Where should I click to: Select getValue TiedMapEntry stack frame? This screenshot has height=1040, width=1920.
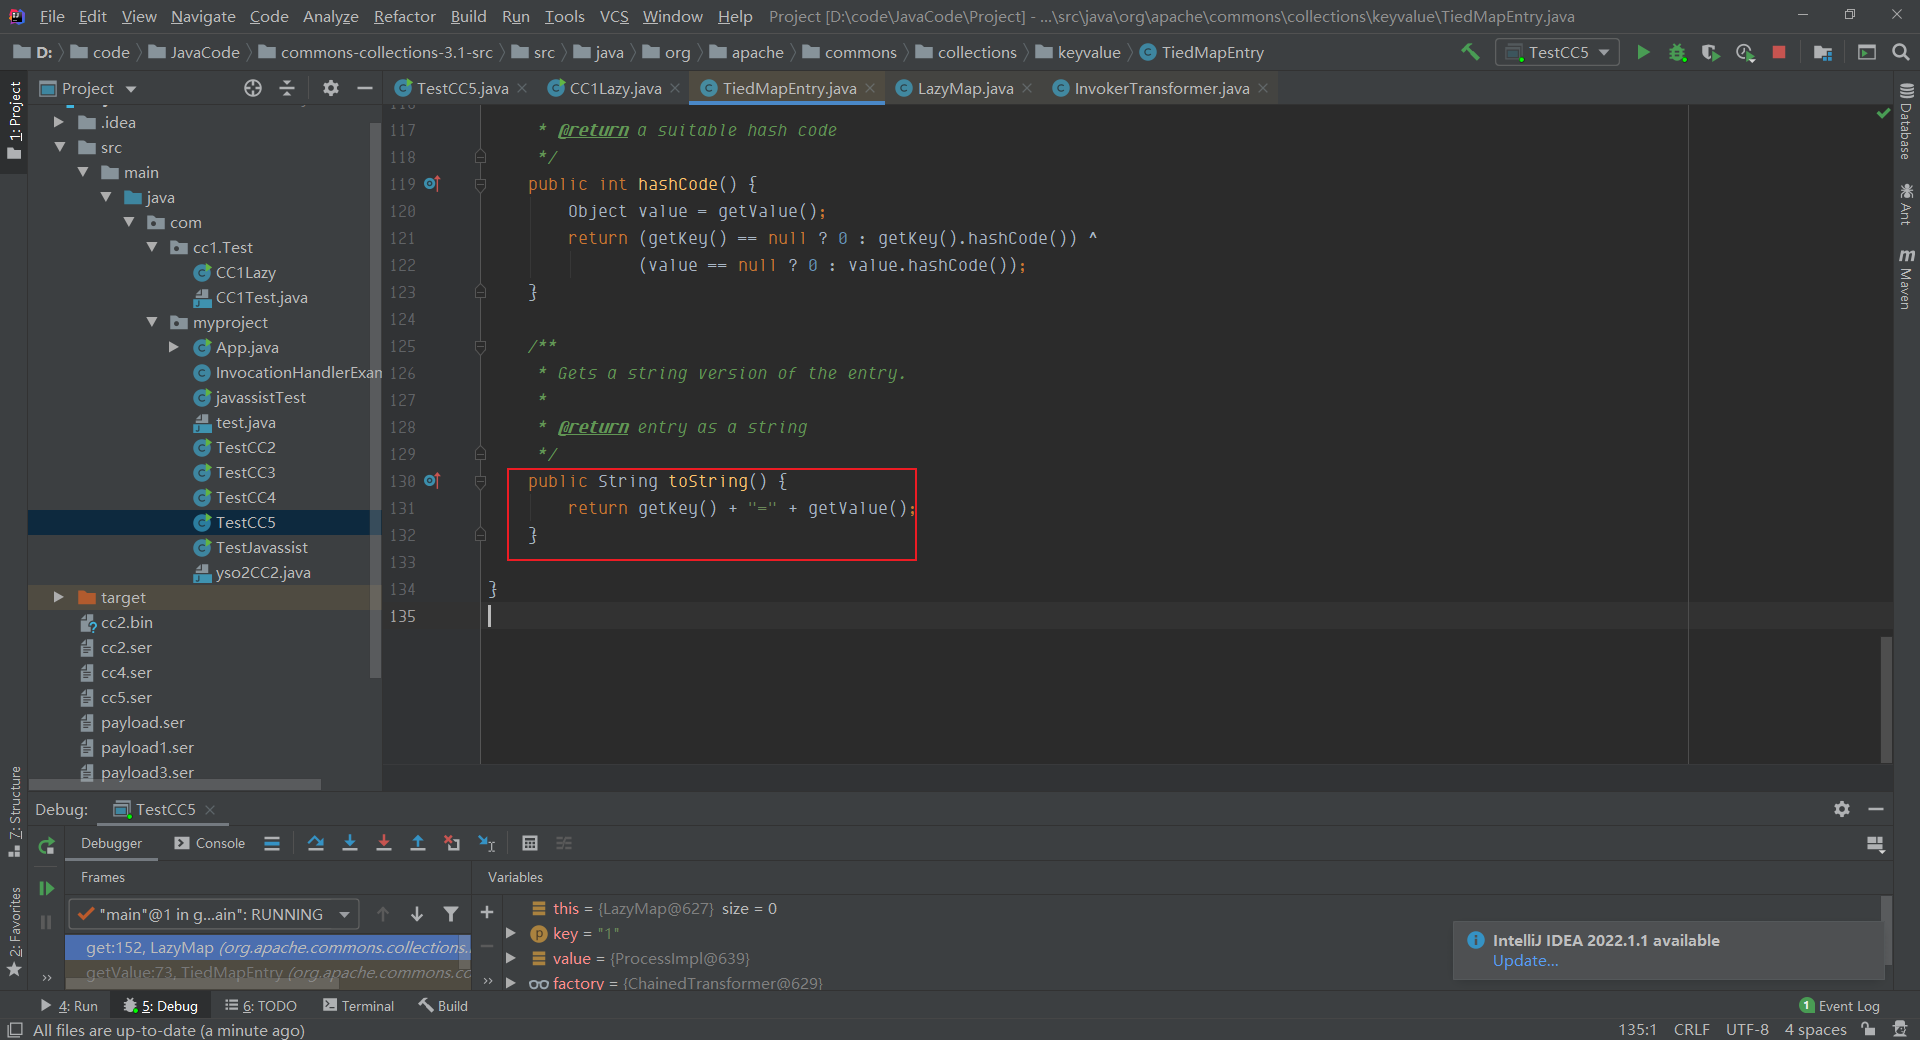tap(268, 972)
